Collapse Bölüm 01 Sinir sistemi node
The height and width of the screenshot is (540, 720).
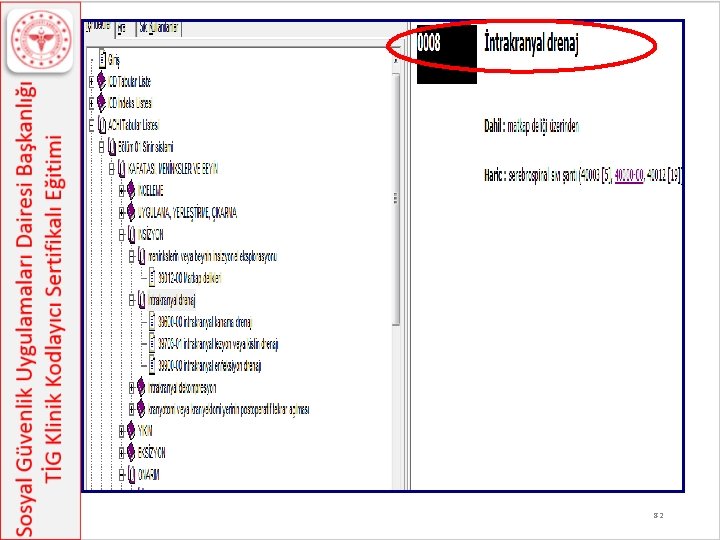(x=101, y=147)
